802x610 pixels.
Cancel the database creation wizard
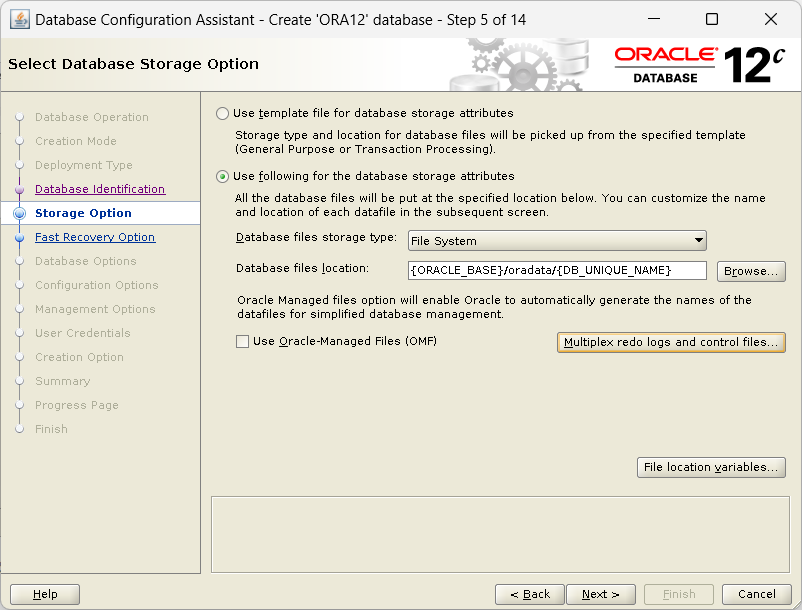coord(756,594)
